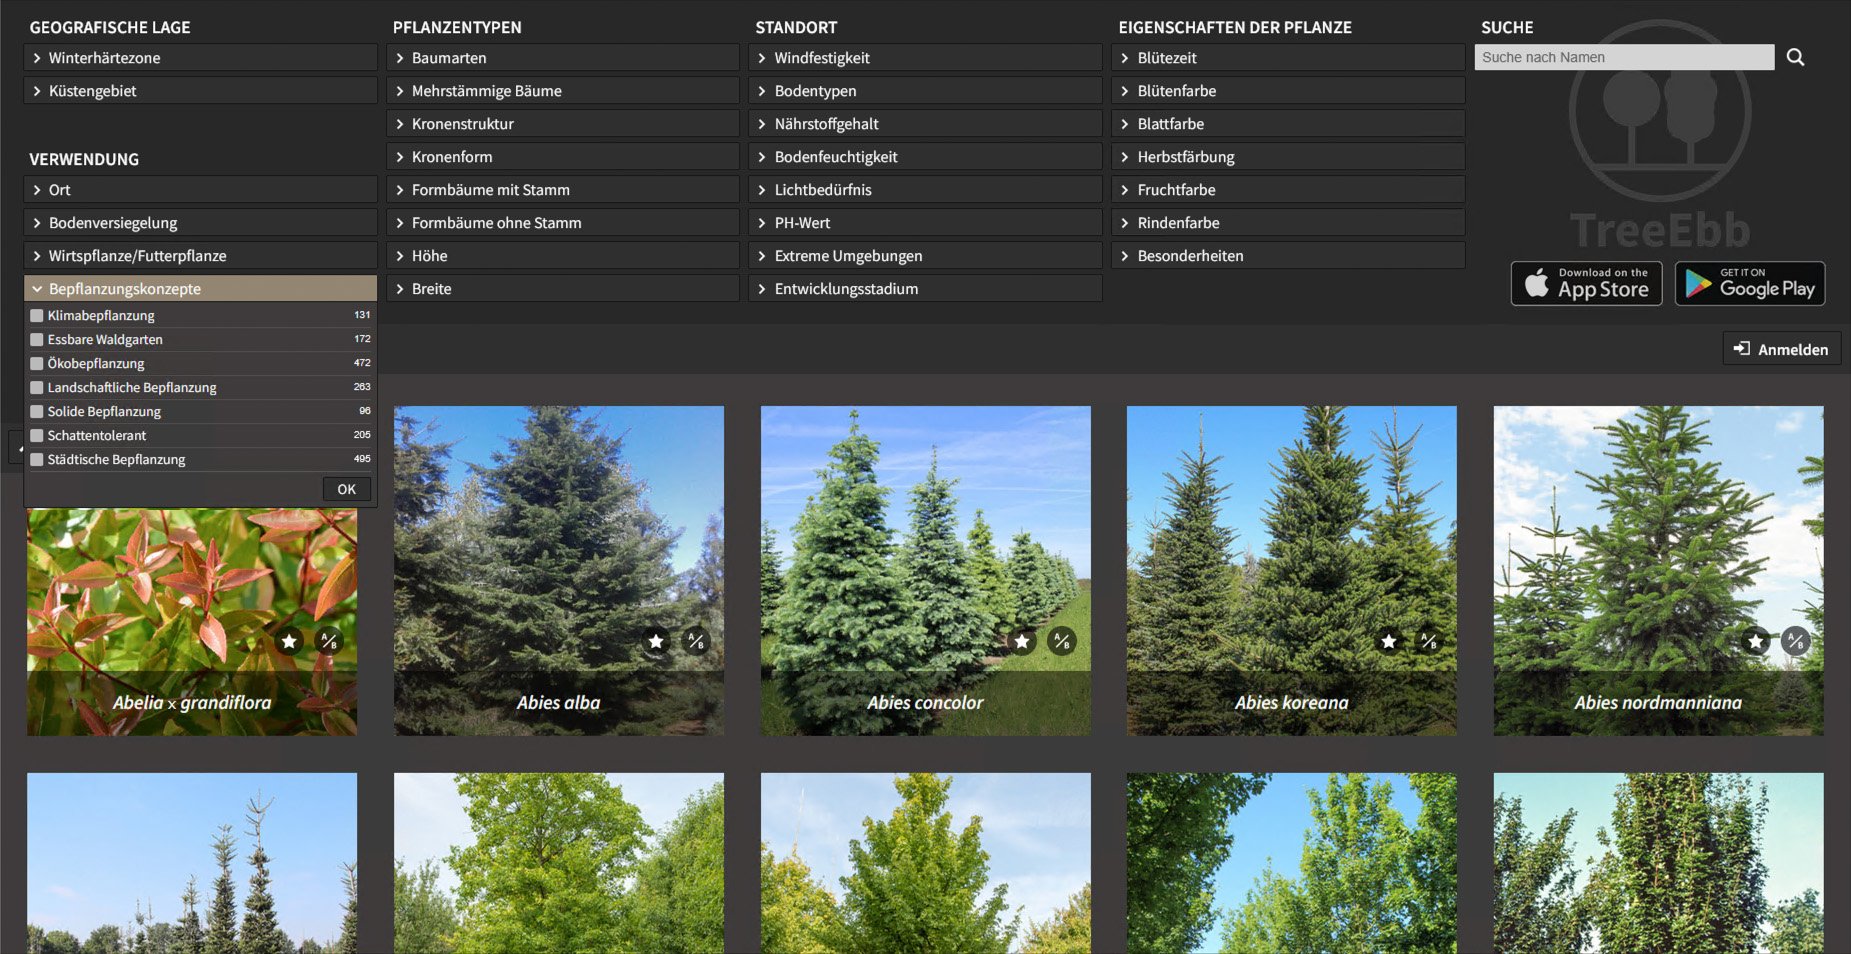Click A/B compare icon on Abies nordmanniana
The height and width of the screenshot is (954, 1851).
(x=1796, y=641)
